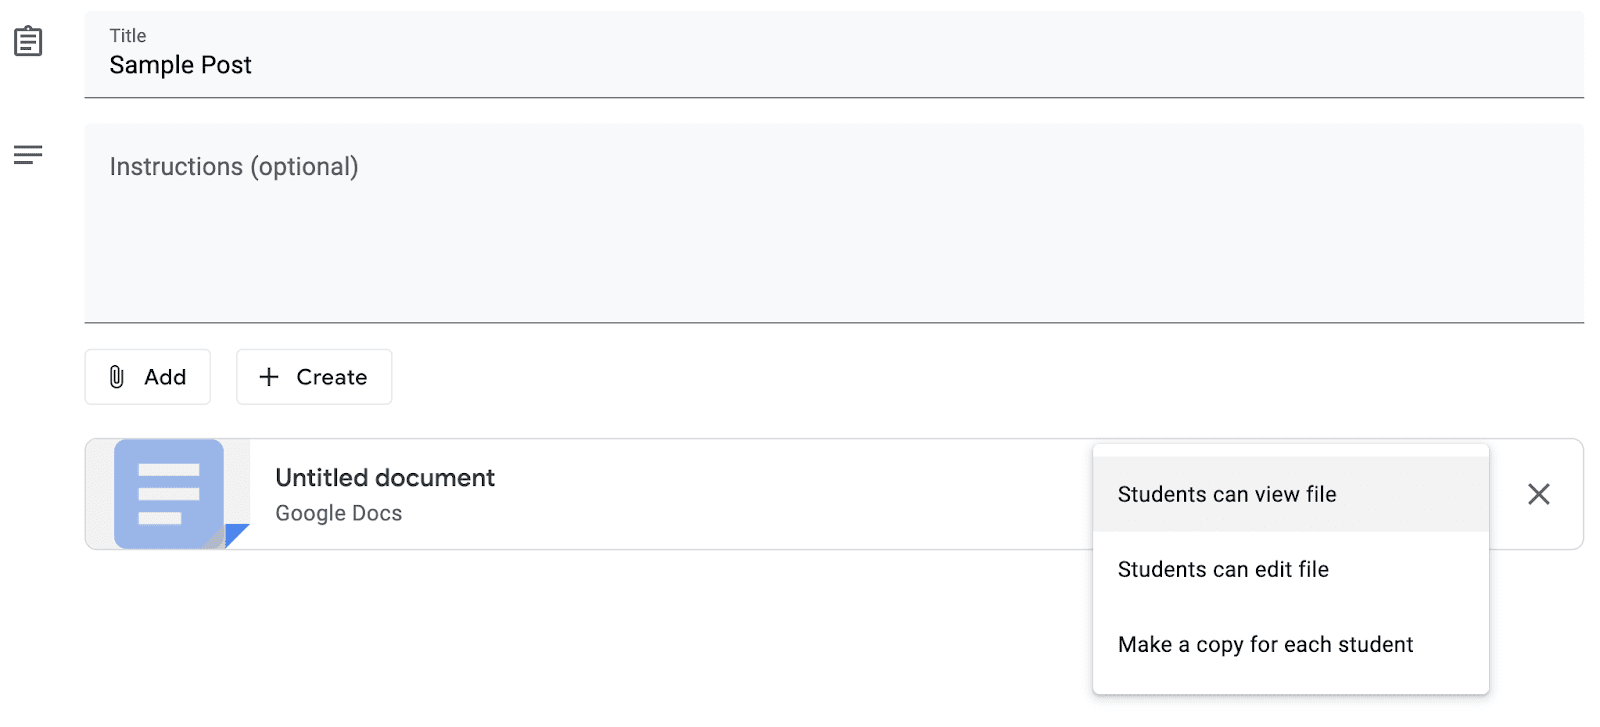The width and height of the screenshot is (1600, 727).
Task: Open the Add attachment button
Action: [148, 377]
